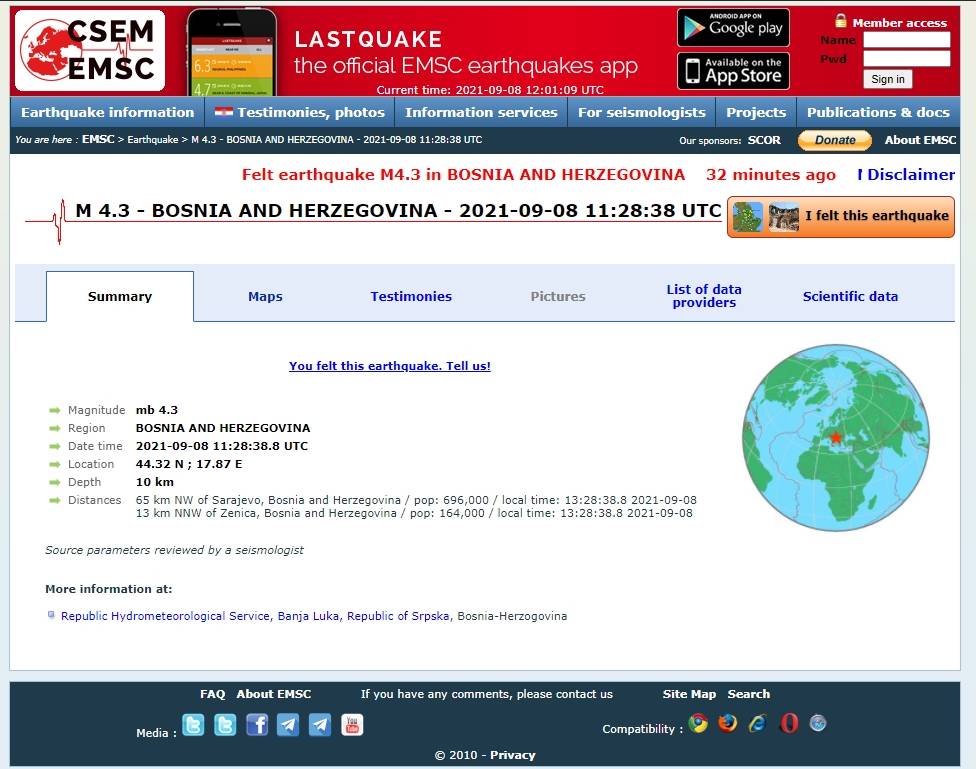Select the Scientific data tab
976x769 pixels.
[850, 296]
